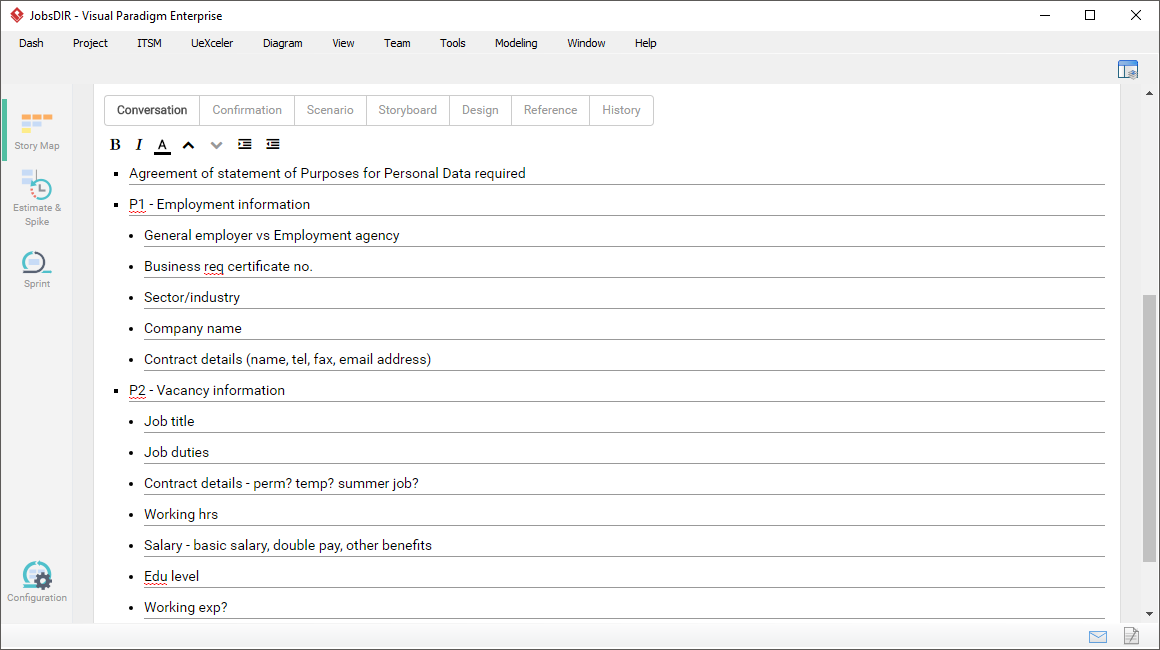Image resolution: width=1160 pixels, height=650 pixels.
Task: Toggle bold formatting in the editor
Action: 115,145
